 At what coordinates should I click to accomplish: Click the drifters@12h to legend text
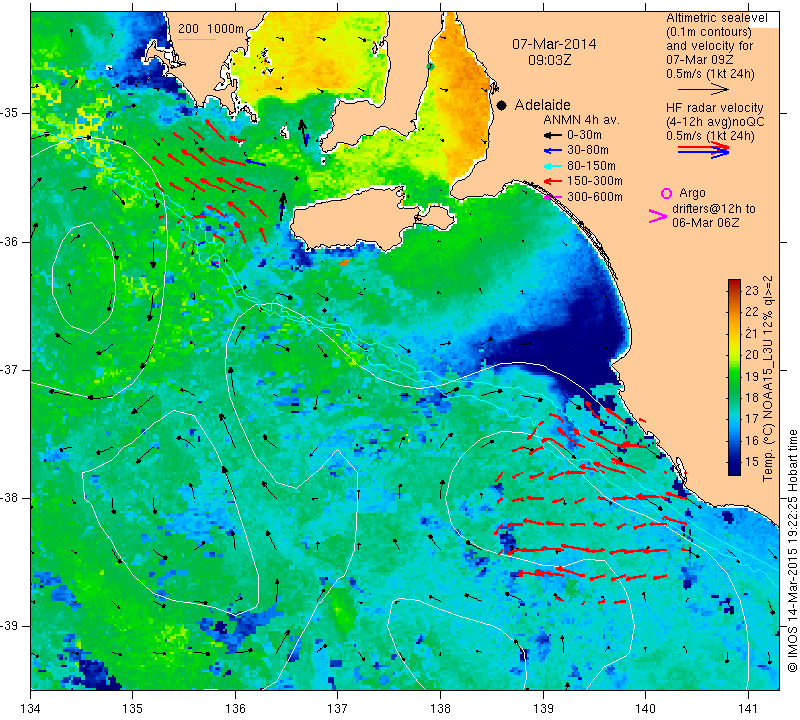(713, 209)
